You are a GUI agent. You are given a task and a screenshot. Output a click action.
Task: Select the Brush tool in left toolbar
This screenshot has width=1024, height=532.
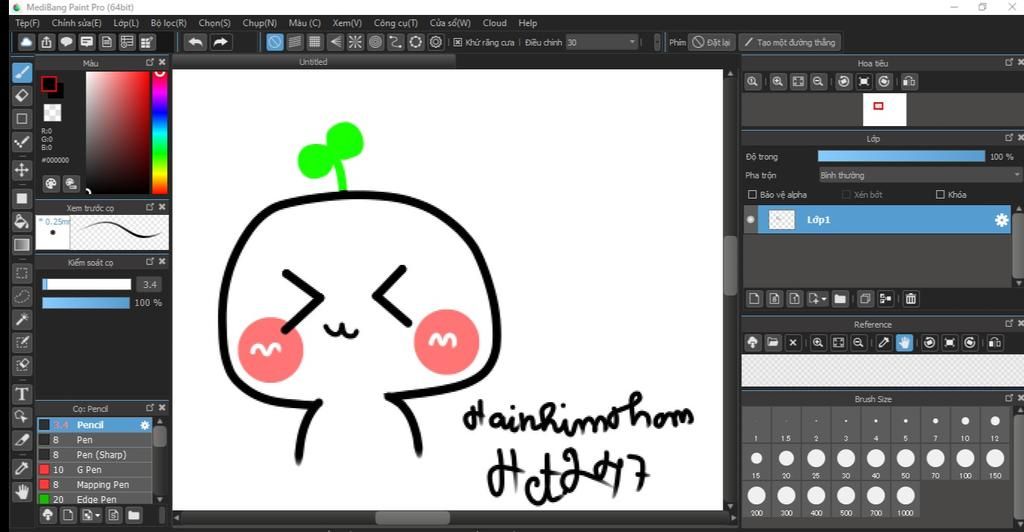[x=22, y=72]
